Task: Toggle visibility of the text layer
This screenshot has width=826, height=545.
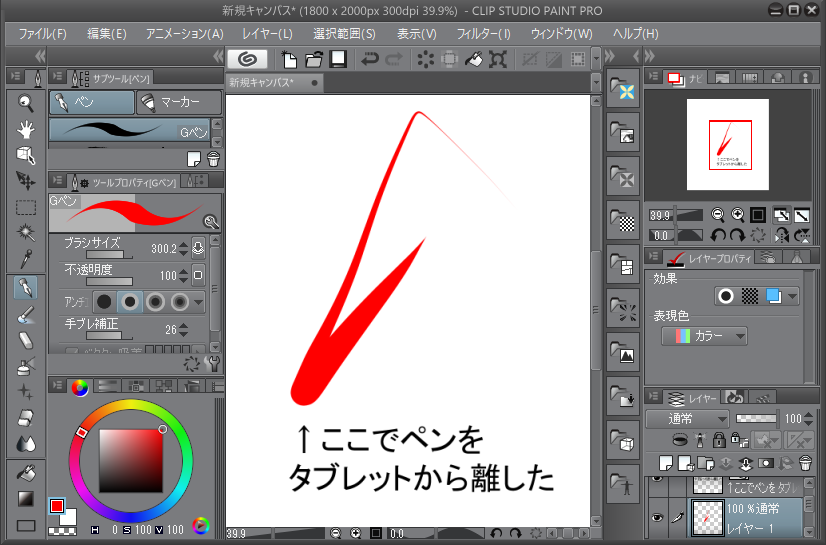Action: coord(657,482)
